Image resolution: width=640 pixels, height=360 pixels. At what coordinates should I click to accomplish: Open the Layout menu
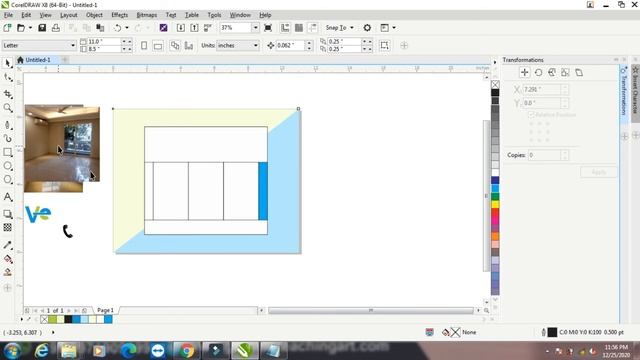(x=68, y=15)
